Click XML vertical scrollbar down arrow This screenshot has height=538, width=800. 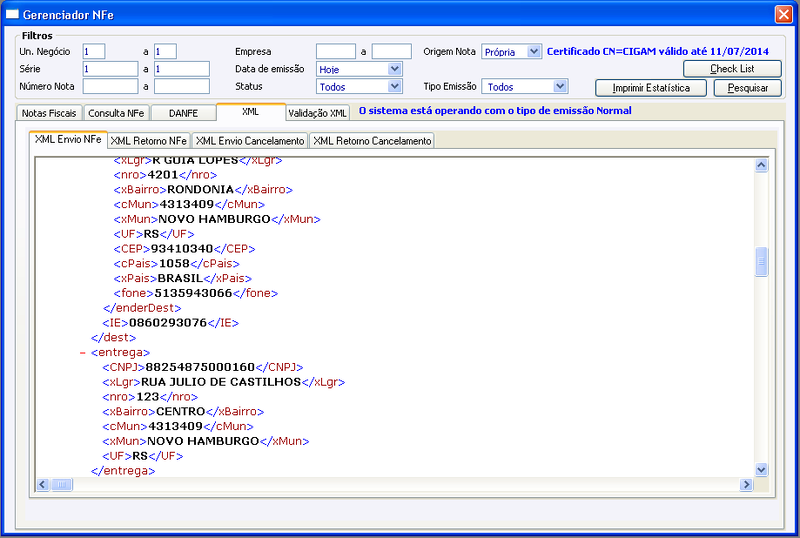click(x=761, y=470)
